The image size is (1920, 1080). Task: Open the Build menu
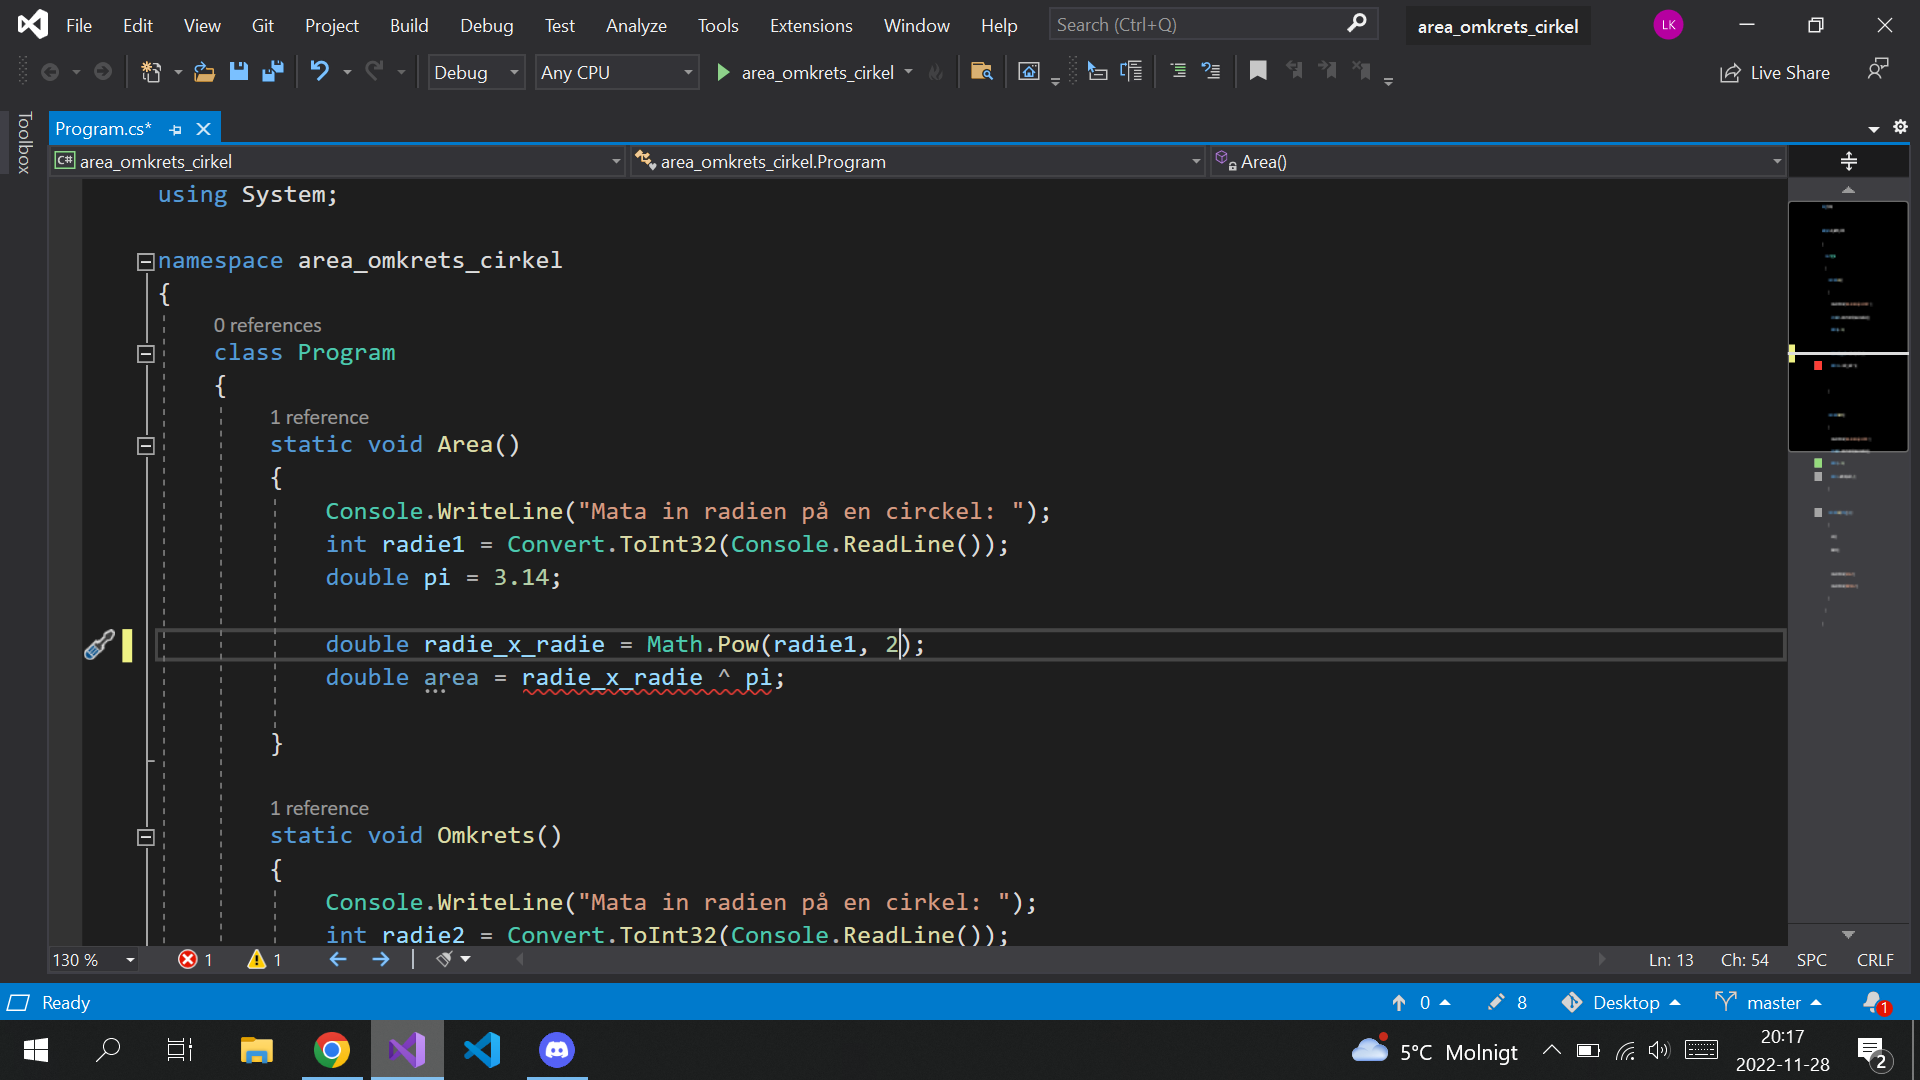click(408, 25)
